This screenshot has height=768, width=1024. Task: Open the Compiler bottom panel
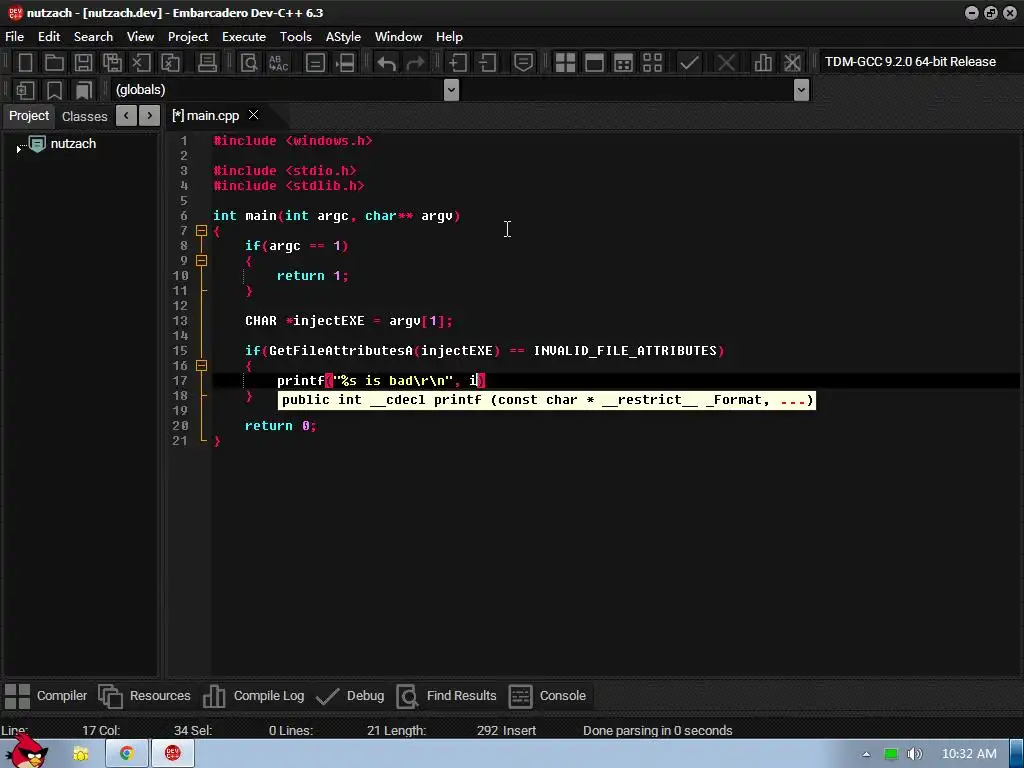pos(46,696)
